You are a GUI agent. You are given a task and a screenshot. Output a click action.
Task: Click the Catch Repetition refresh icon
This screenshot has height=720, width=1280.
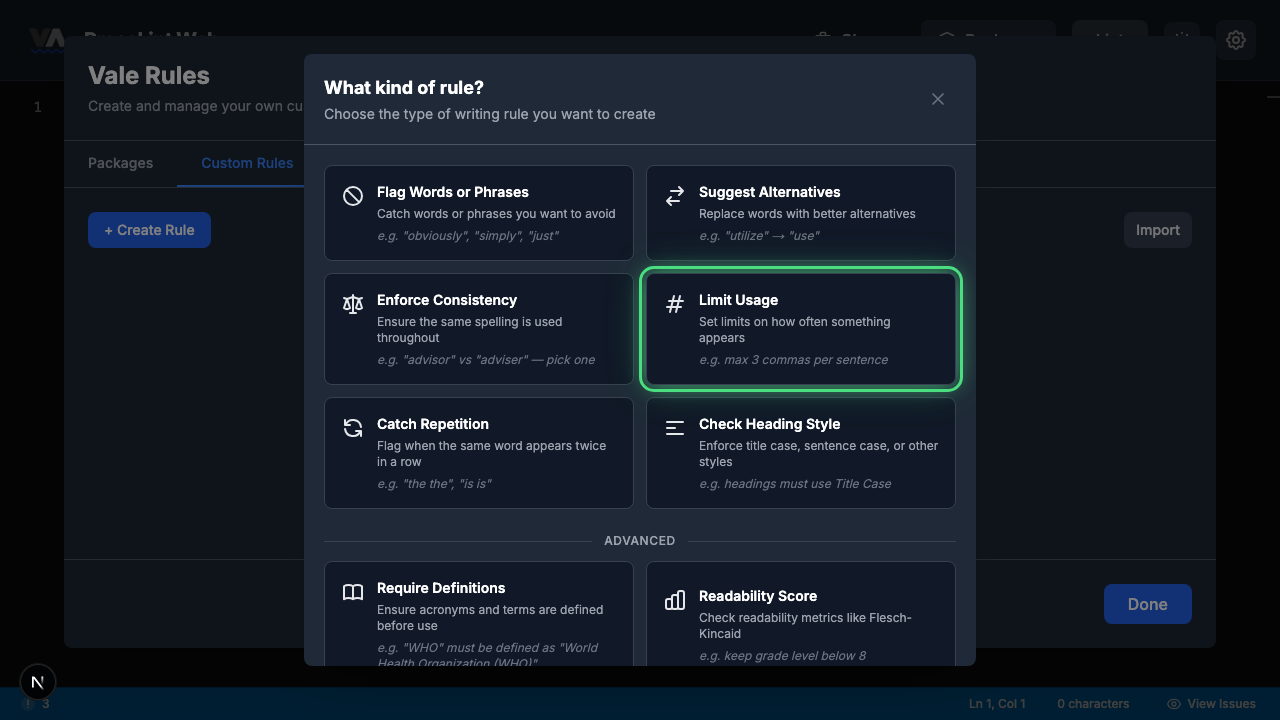coord(353,428)
